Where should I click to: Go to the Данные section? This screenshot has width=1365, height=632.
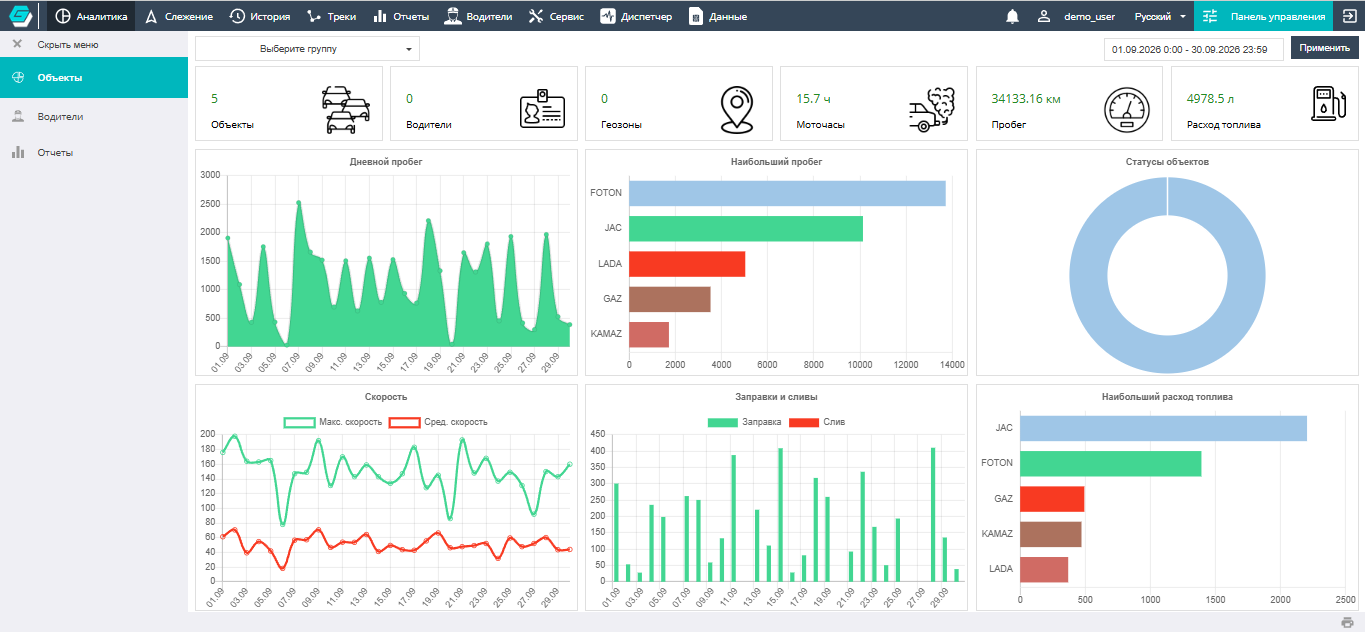tap(718, 16)
